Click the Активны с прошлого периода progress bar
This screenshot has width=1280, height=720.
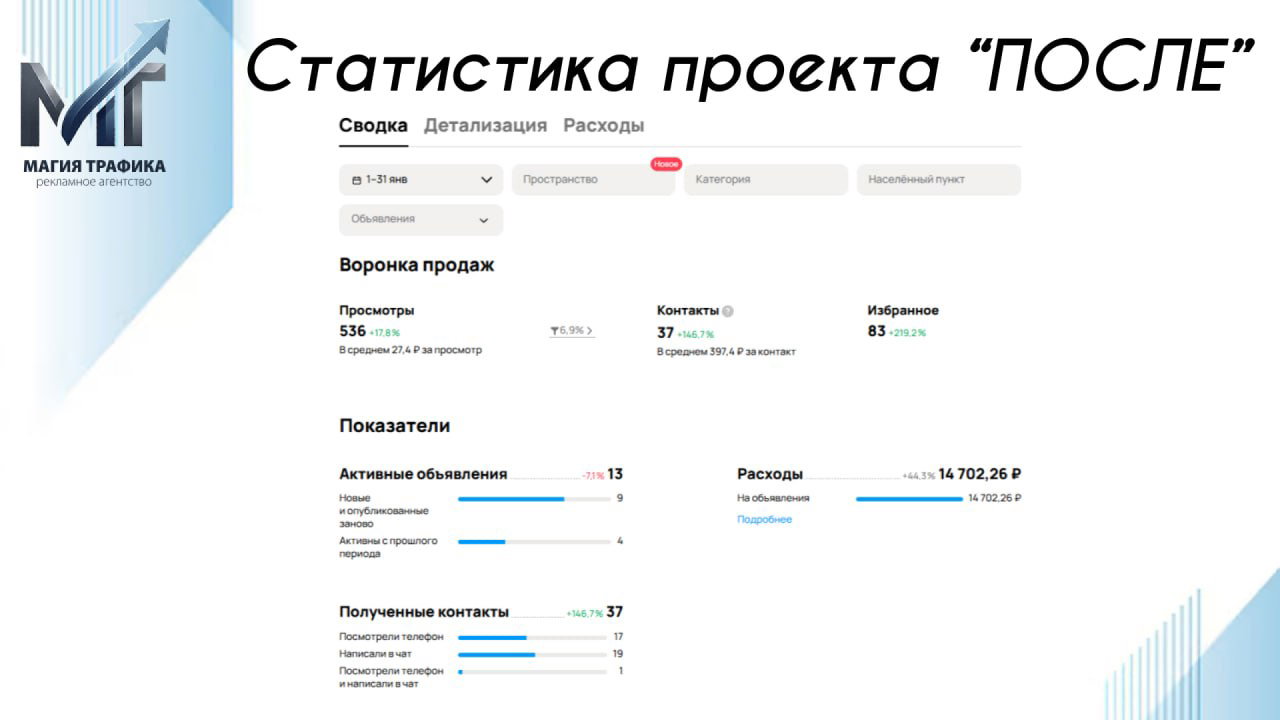pyautogui.click(x=534, y=542)
